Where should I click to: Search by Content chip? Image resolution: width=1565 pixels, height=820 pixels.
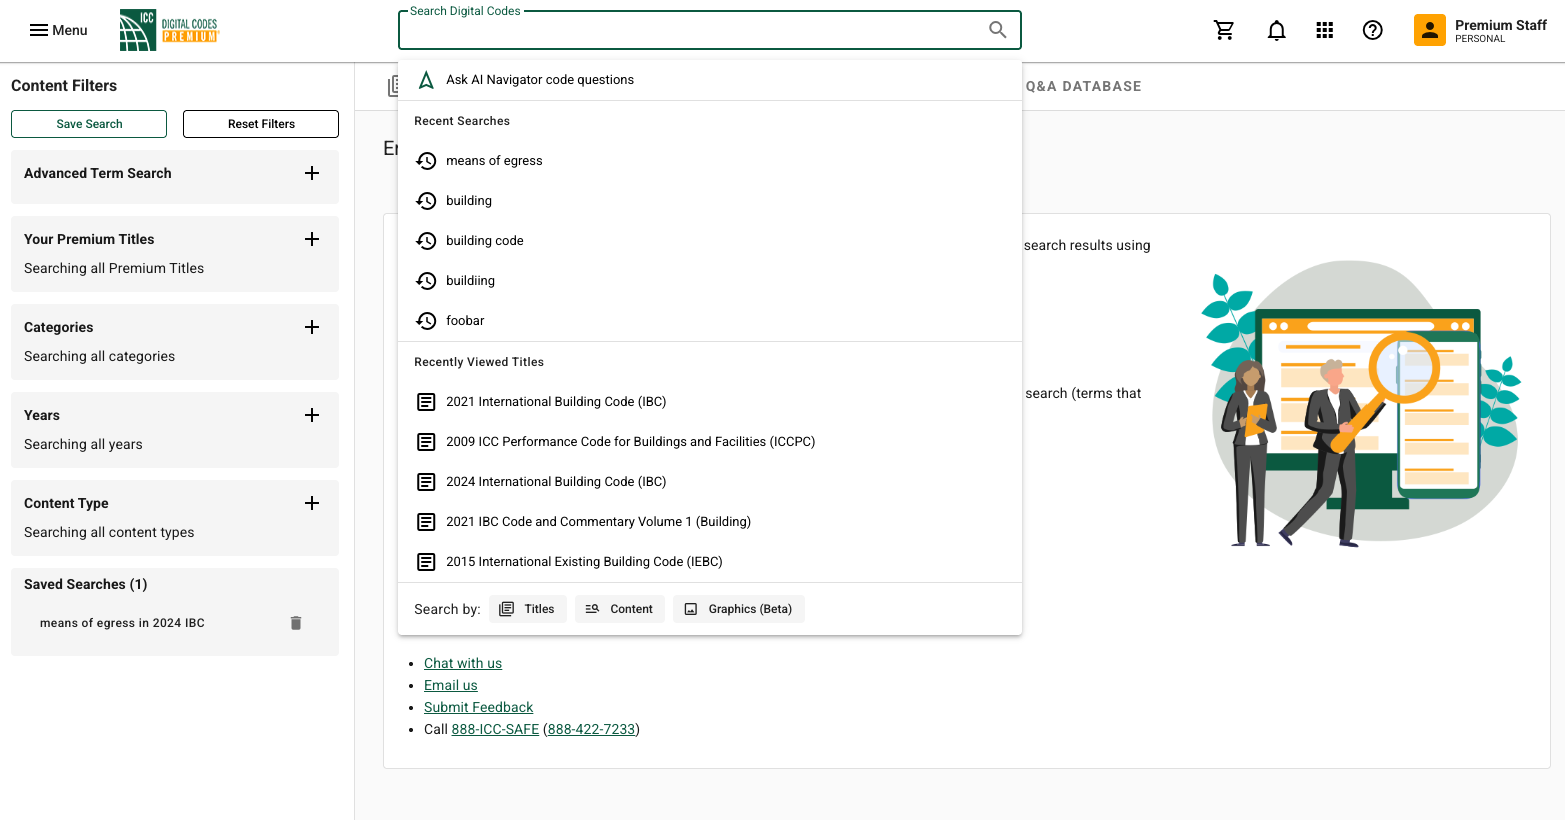click(620, 609)
